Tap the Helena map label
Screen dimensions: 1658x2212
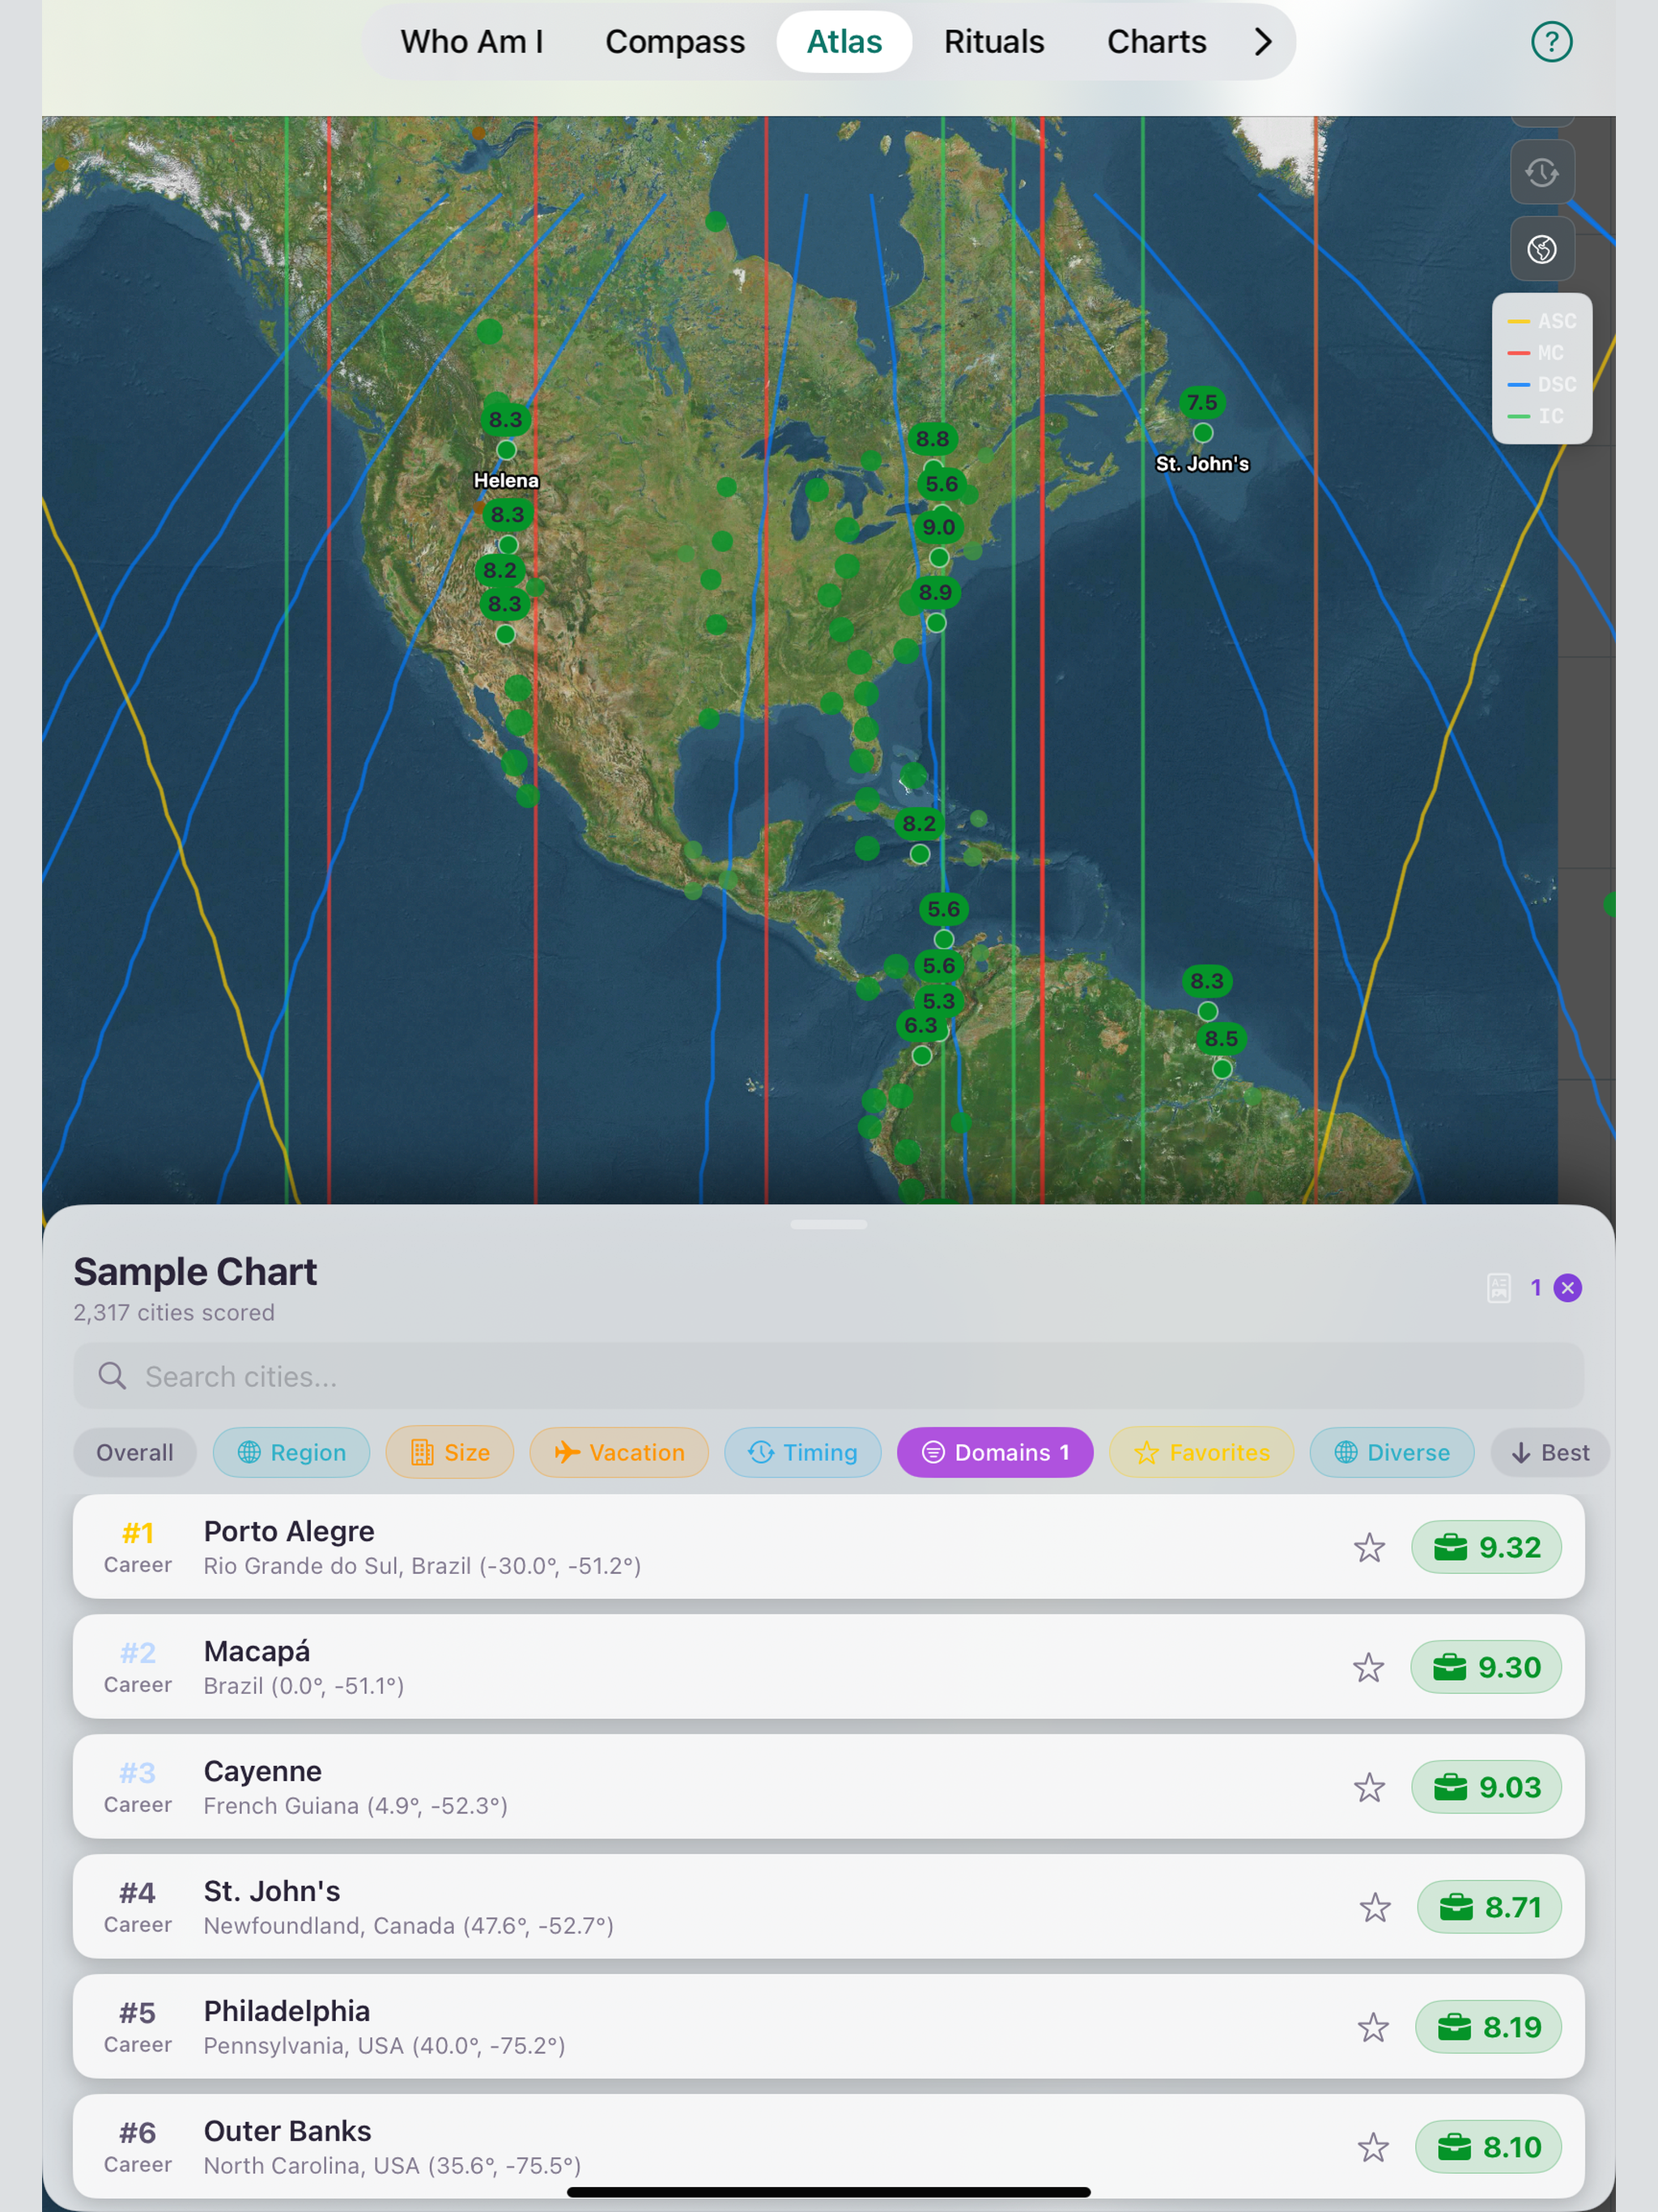(x=506, y=481)
